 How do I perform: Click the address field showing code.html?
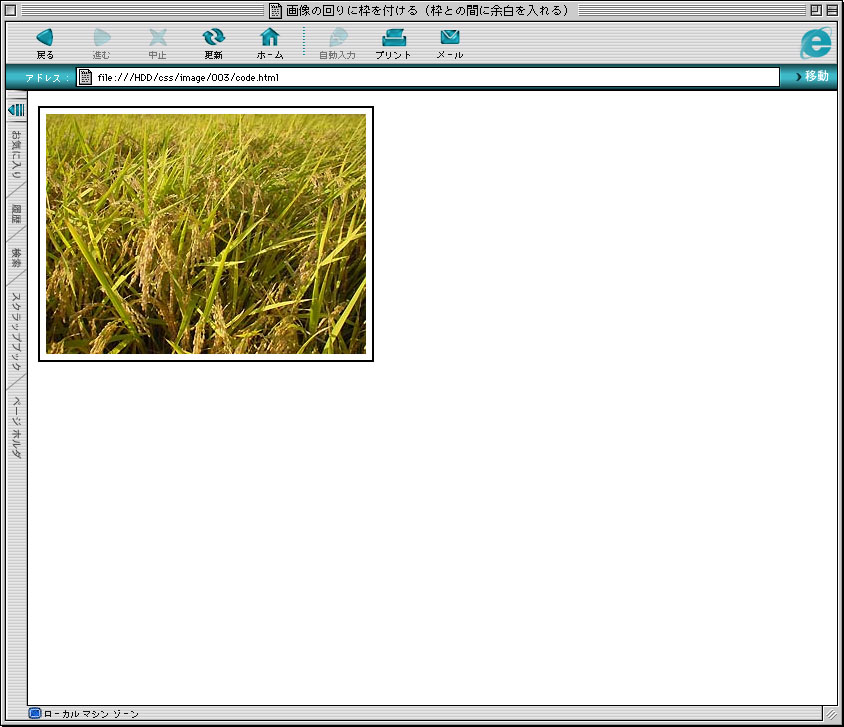click(428, 77)
